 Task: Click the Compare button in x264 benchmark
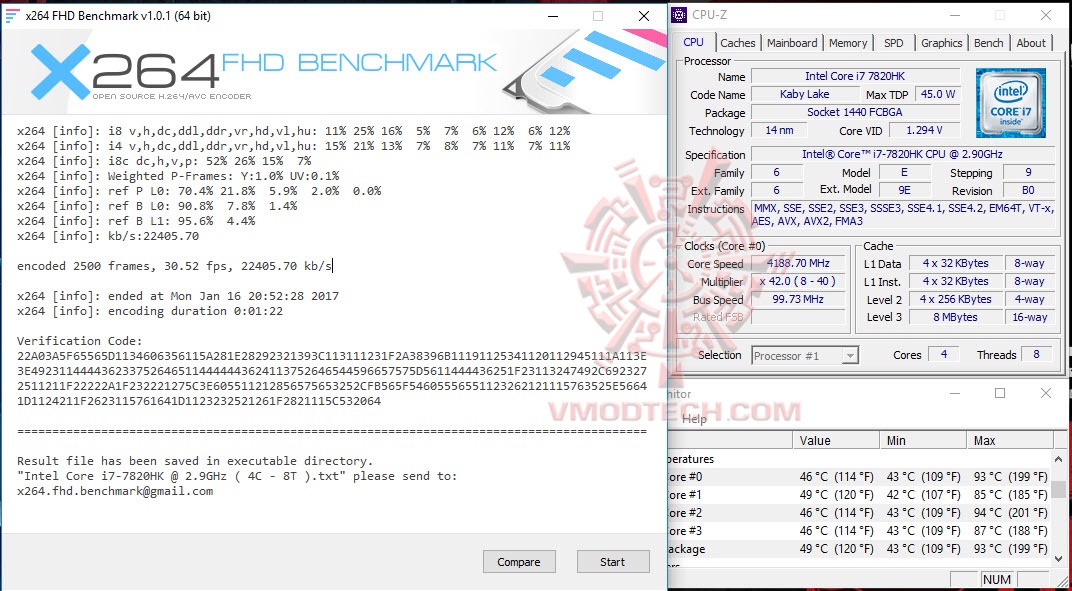519,562
